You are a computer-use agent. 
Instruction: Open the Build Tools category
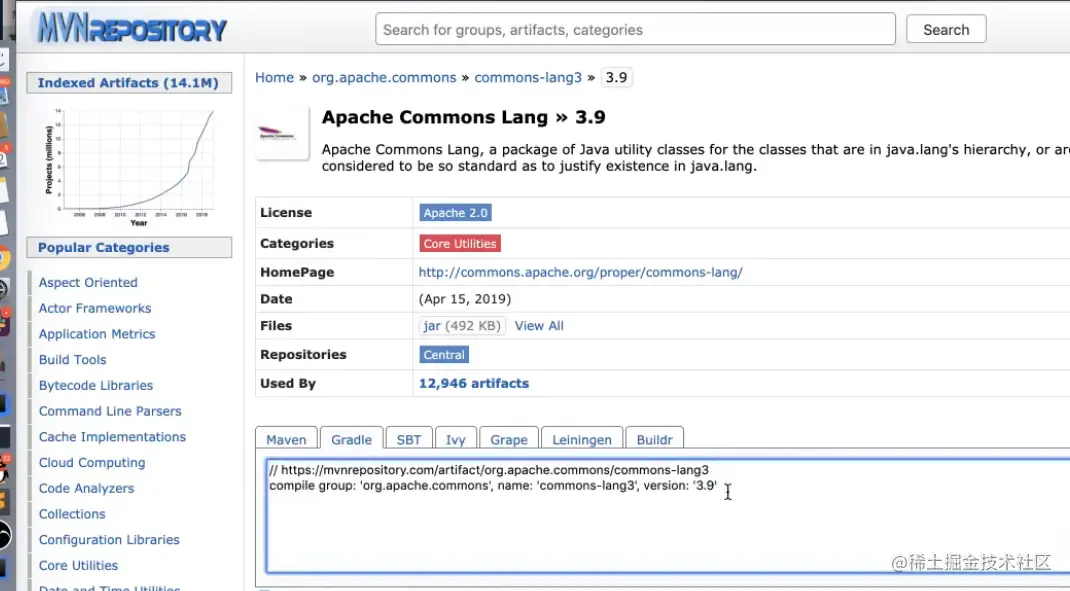(x=72, y=360)
